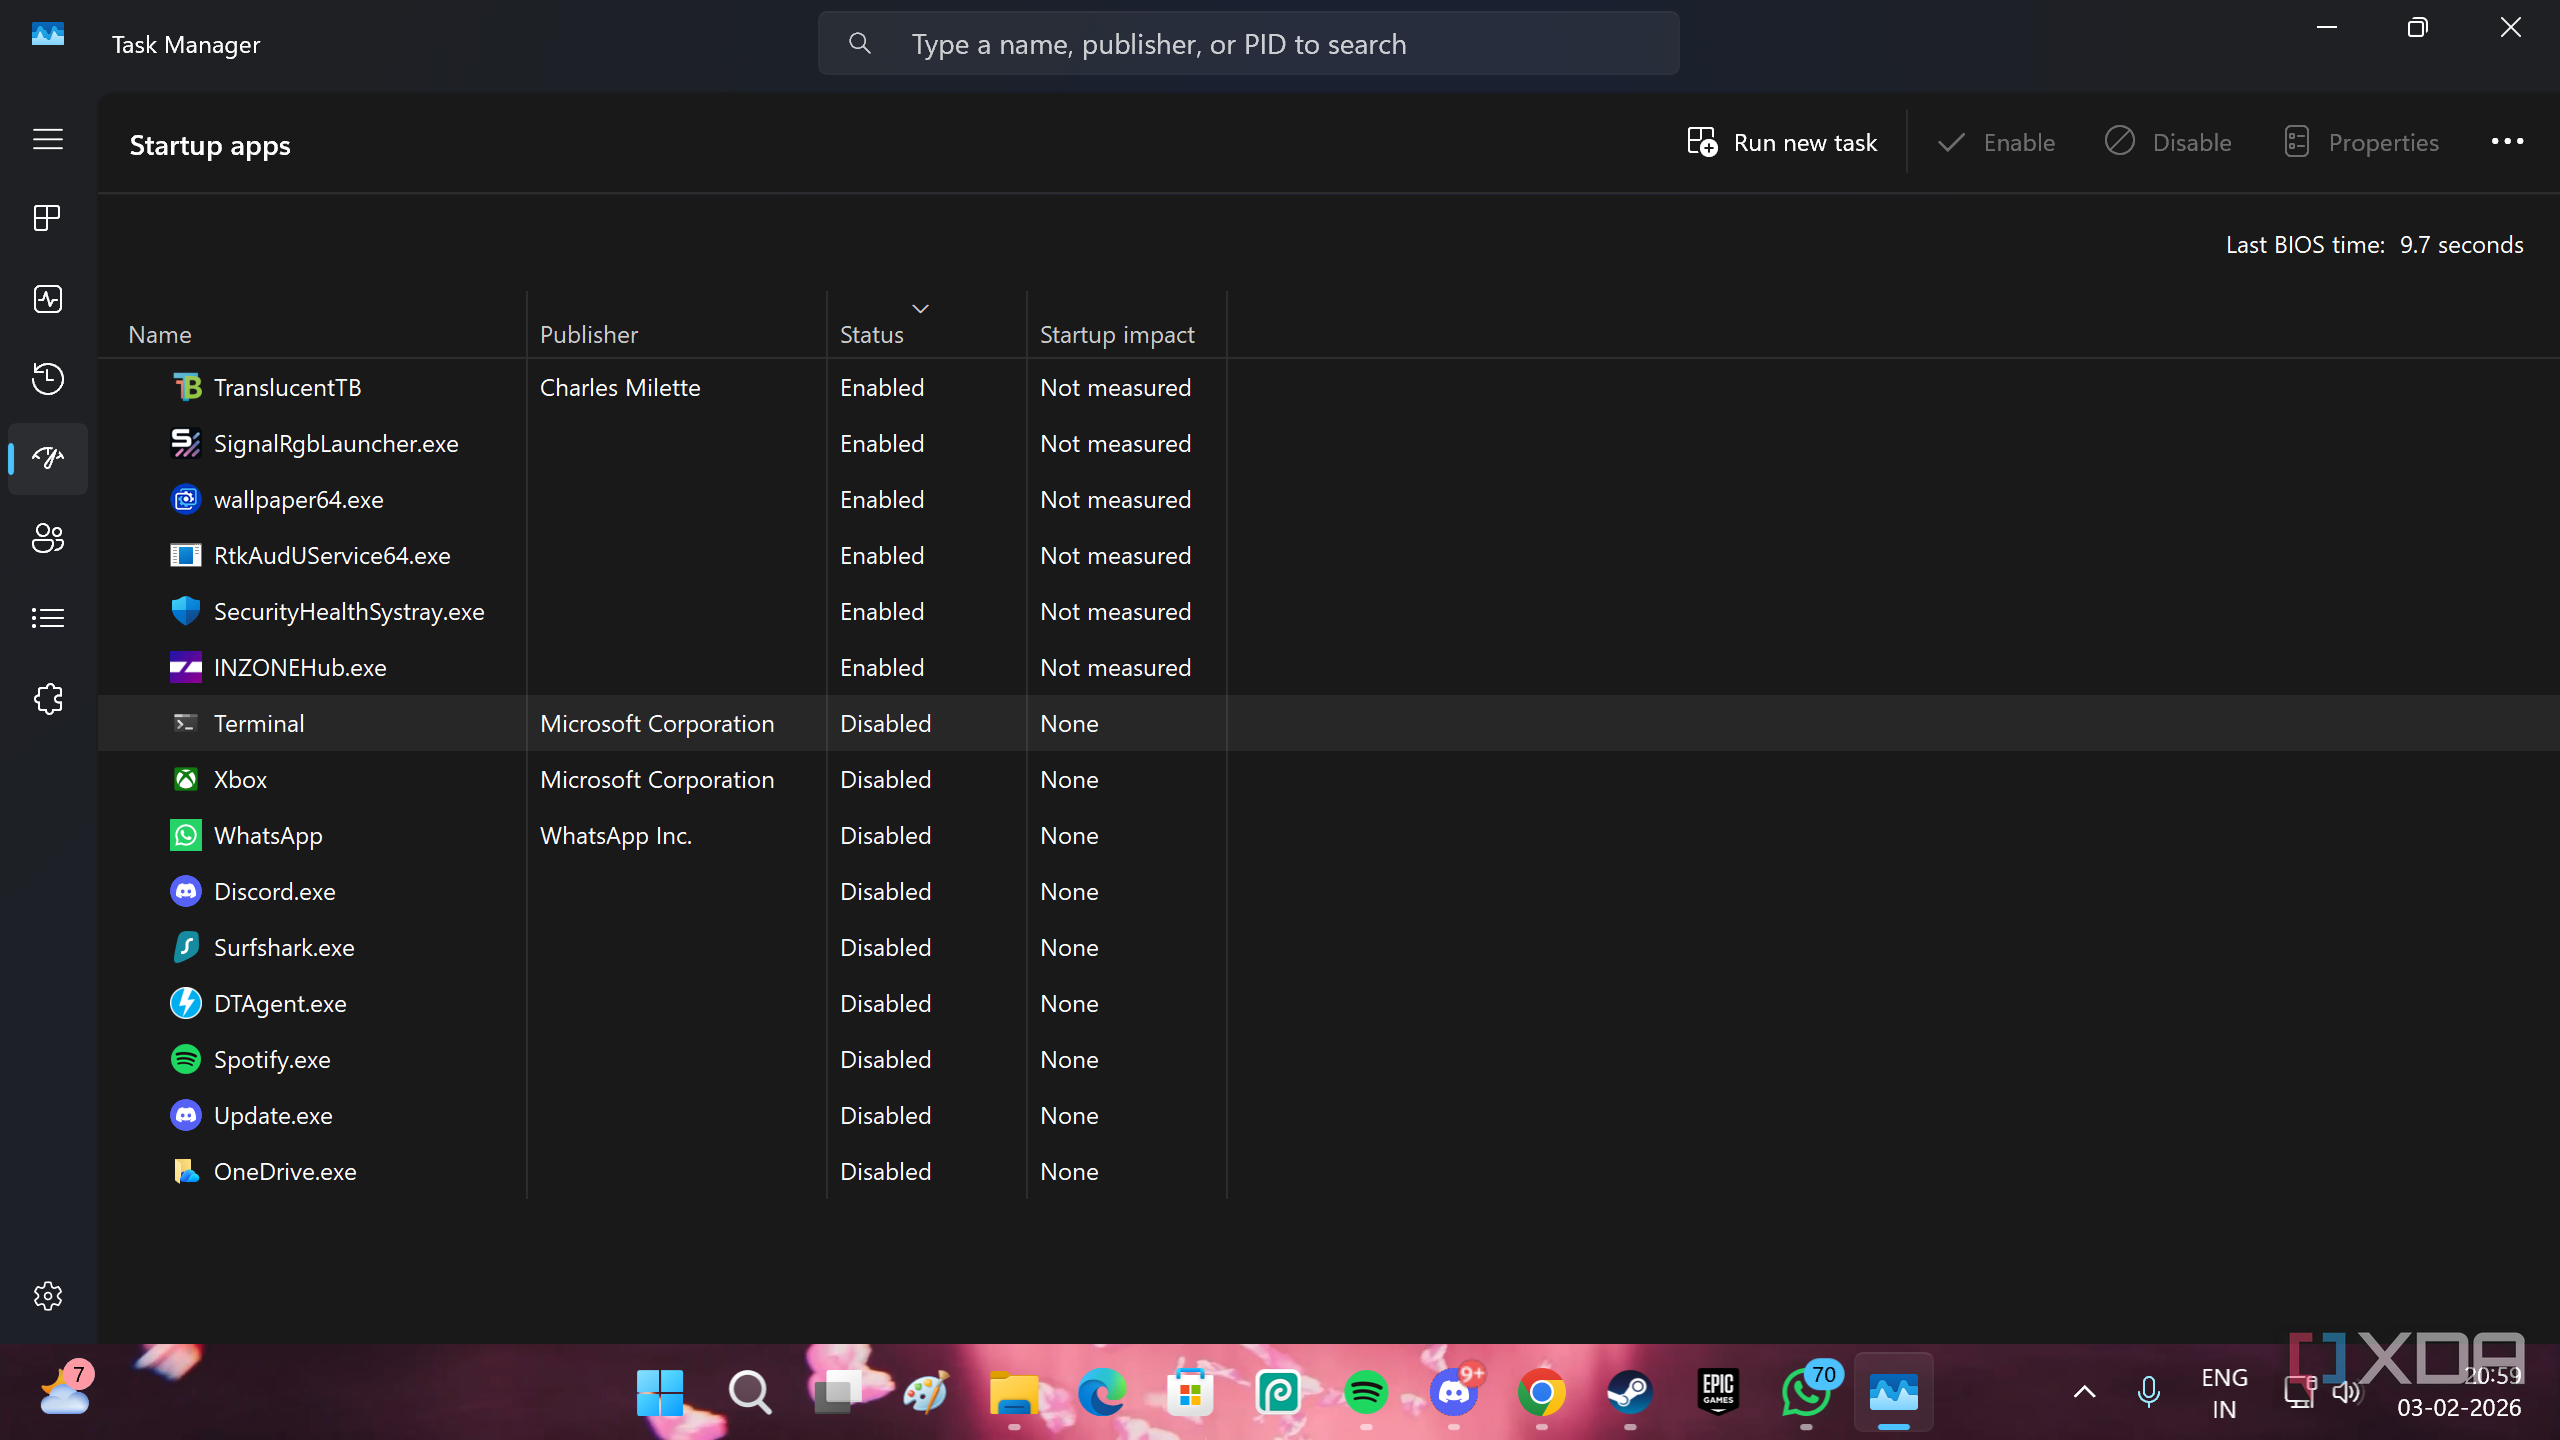This screenshot has height=1440, width=2560.
Task: Select the INZONEHub.exe row
Action: coord(1328,667)
